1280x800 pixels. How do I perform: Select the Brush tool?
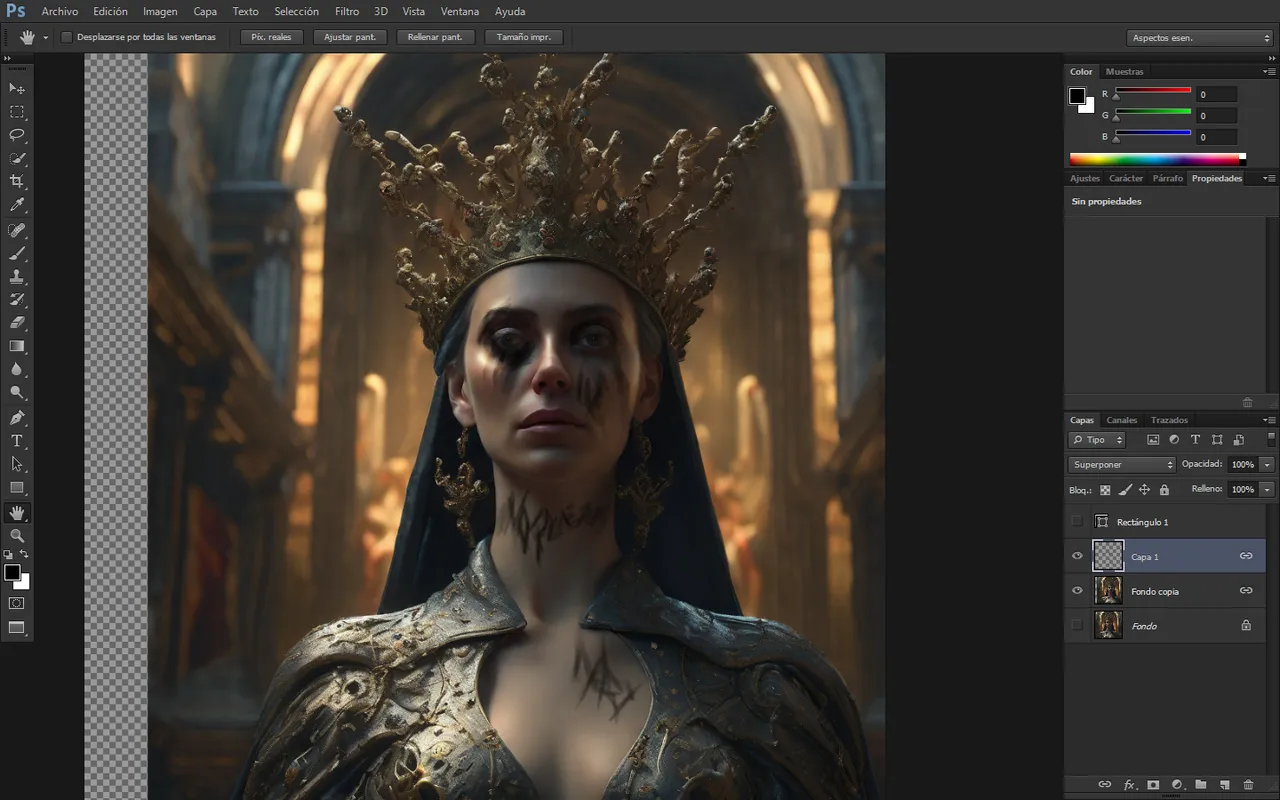point(17,253)
